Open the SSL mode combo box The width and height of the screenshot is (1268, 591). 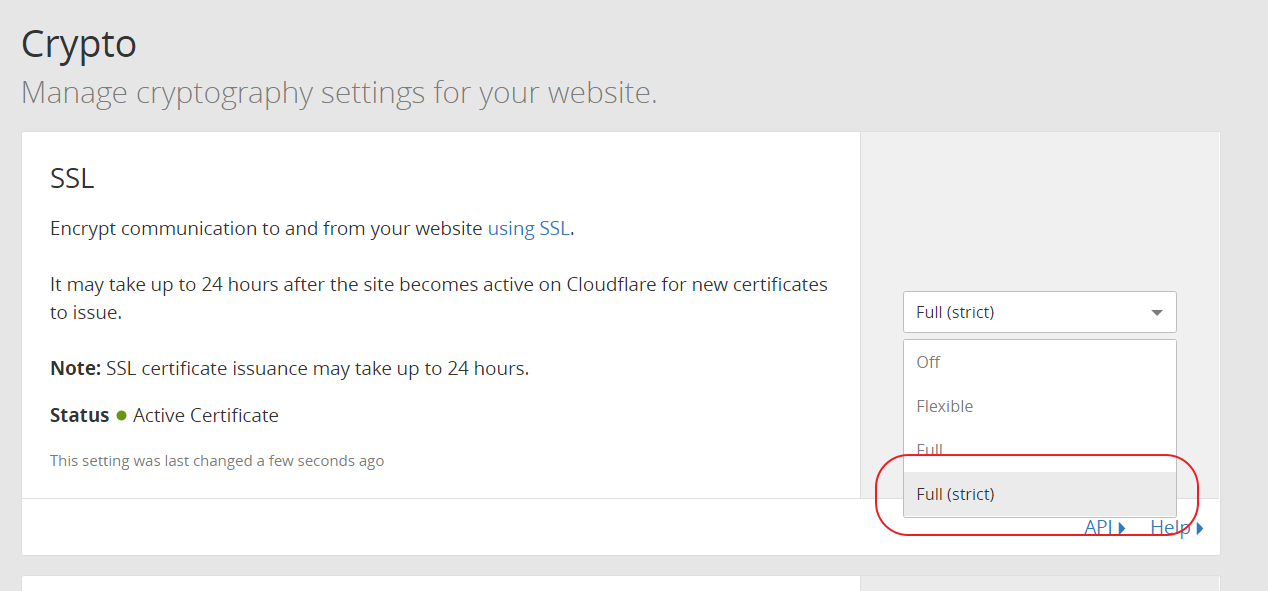click(x=1039, y=312)
